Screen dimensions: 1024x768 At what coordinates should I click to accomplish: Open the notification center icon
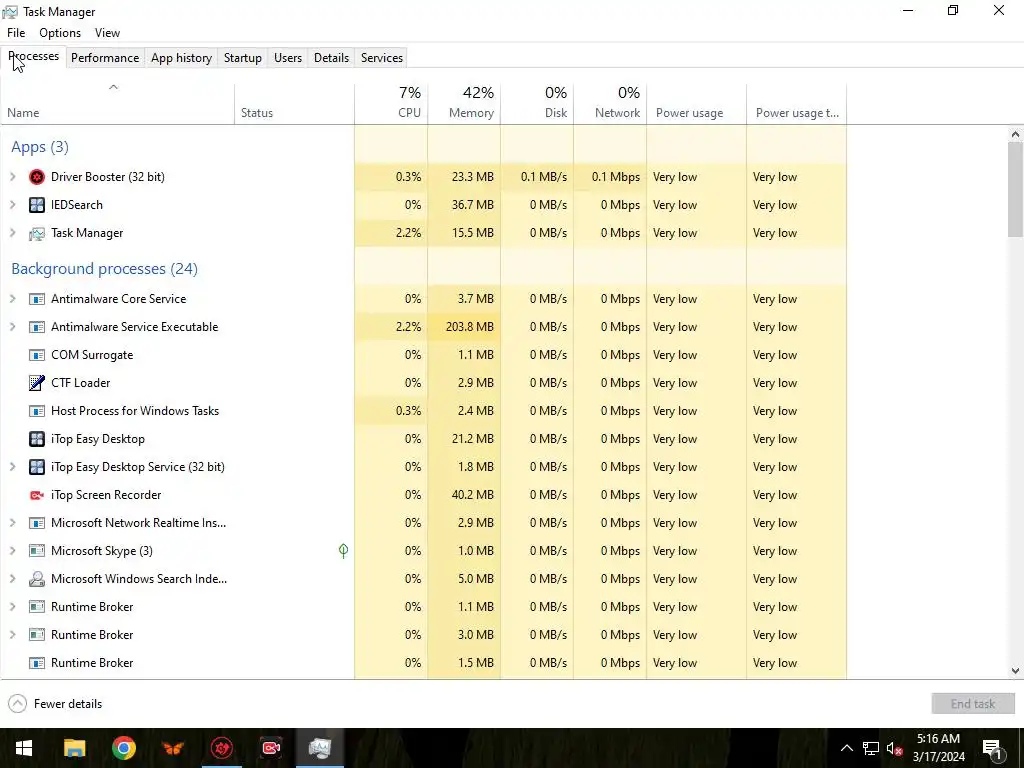click(x=993, y=748)
